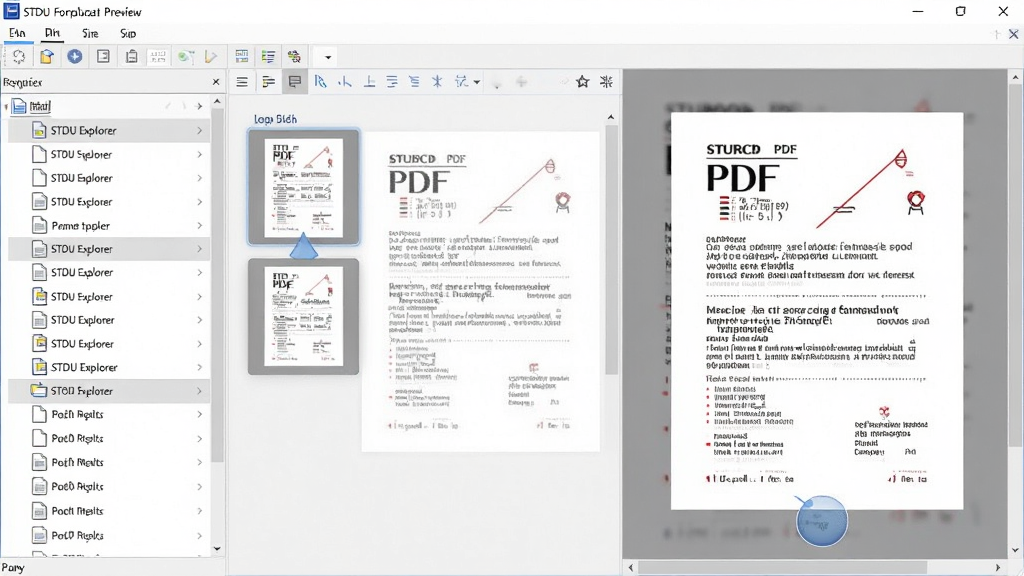Click the three-line hamburger icon

click(242, 82)
